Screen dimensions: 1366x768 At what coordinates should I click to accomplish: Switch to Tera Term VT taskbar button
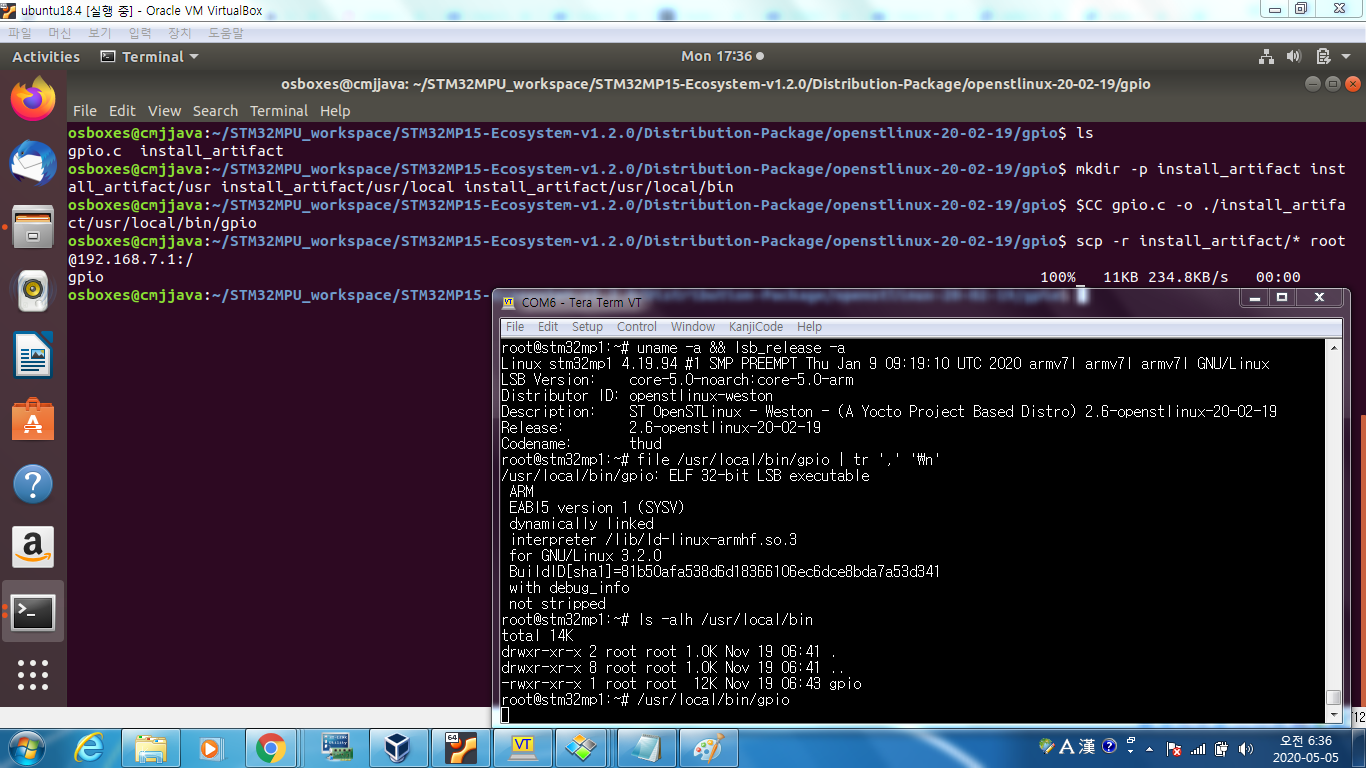click(522, 747)
